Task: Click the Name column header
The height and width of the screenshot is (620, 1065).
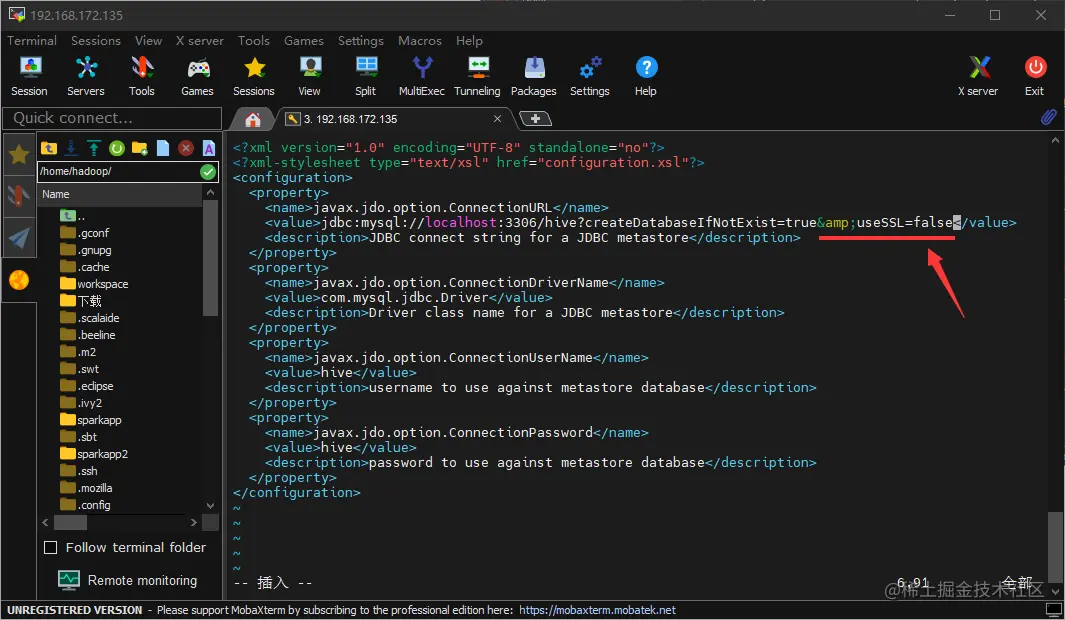Action: click(120, 194)
